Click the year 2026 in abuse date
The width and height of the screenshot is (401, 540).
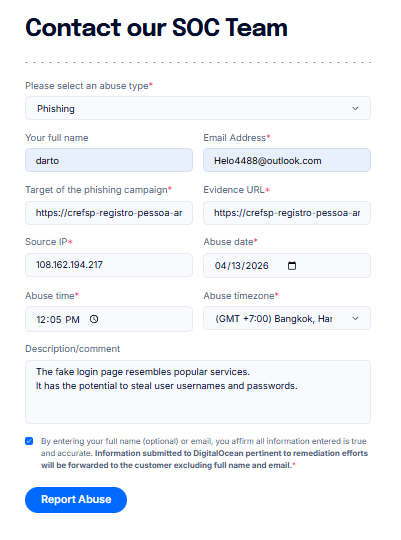pyautogui.click(x=257, y=266)
